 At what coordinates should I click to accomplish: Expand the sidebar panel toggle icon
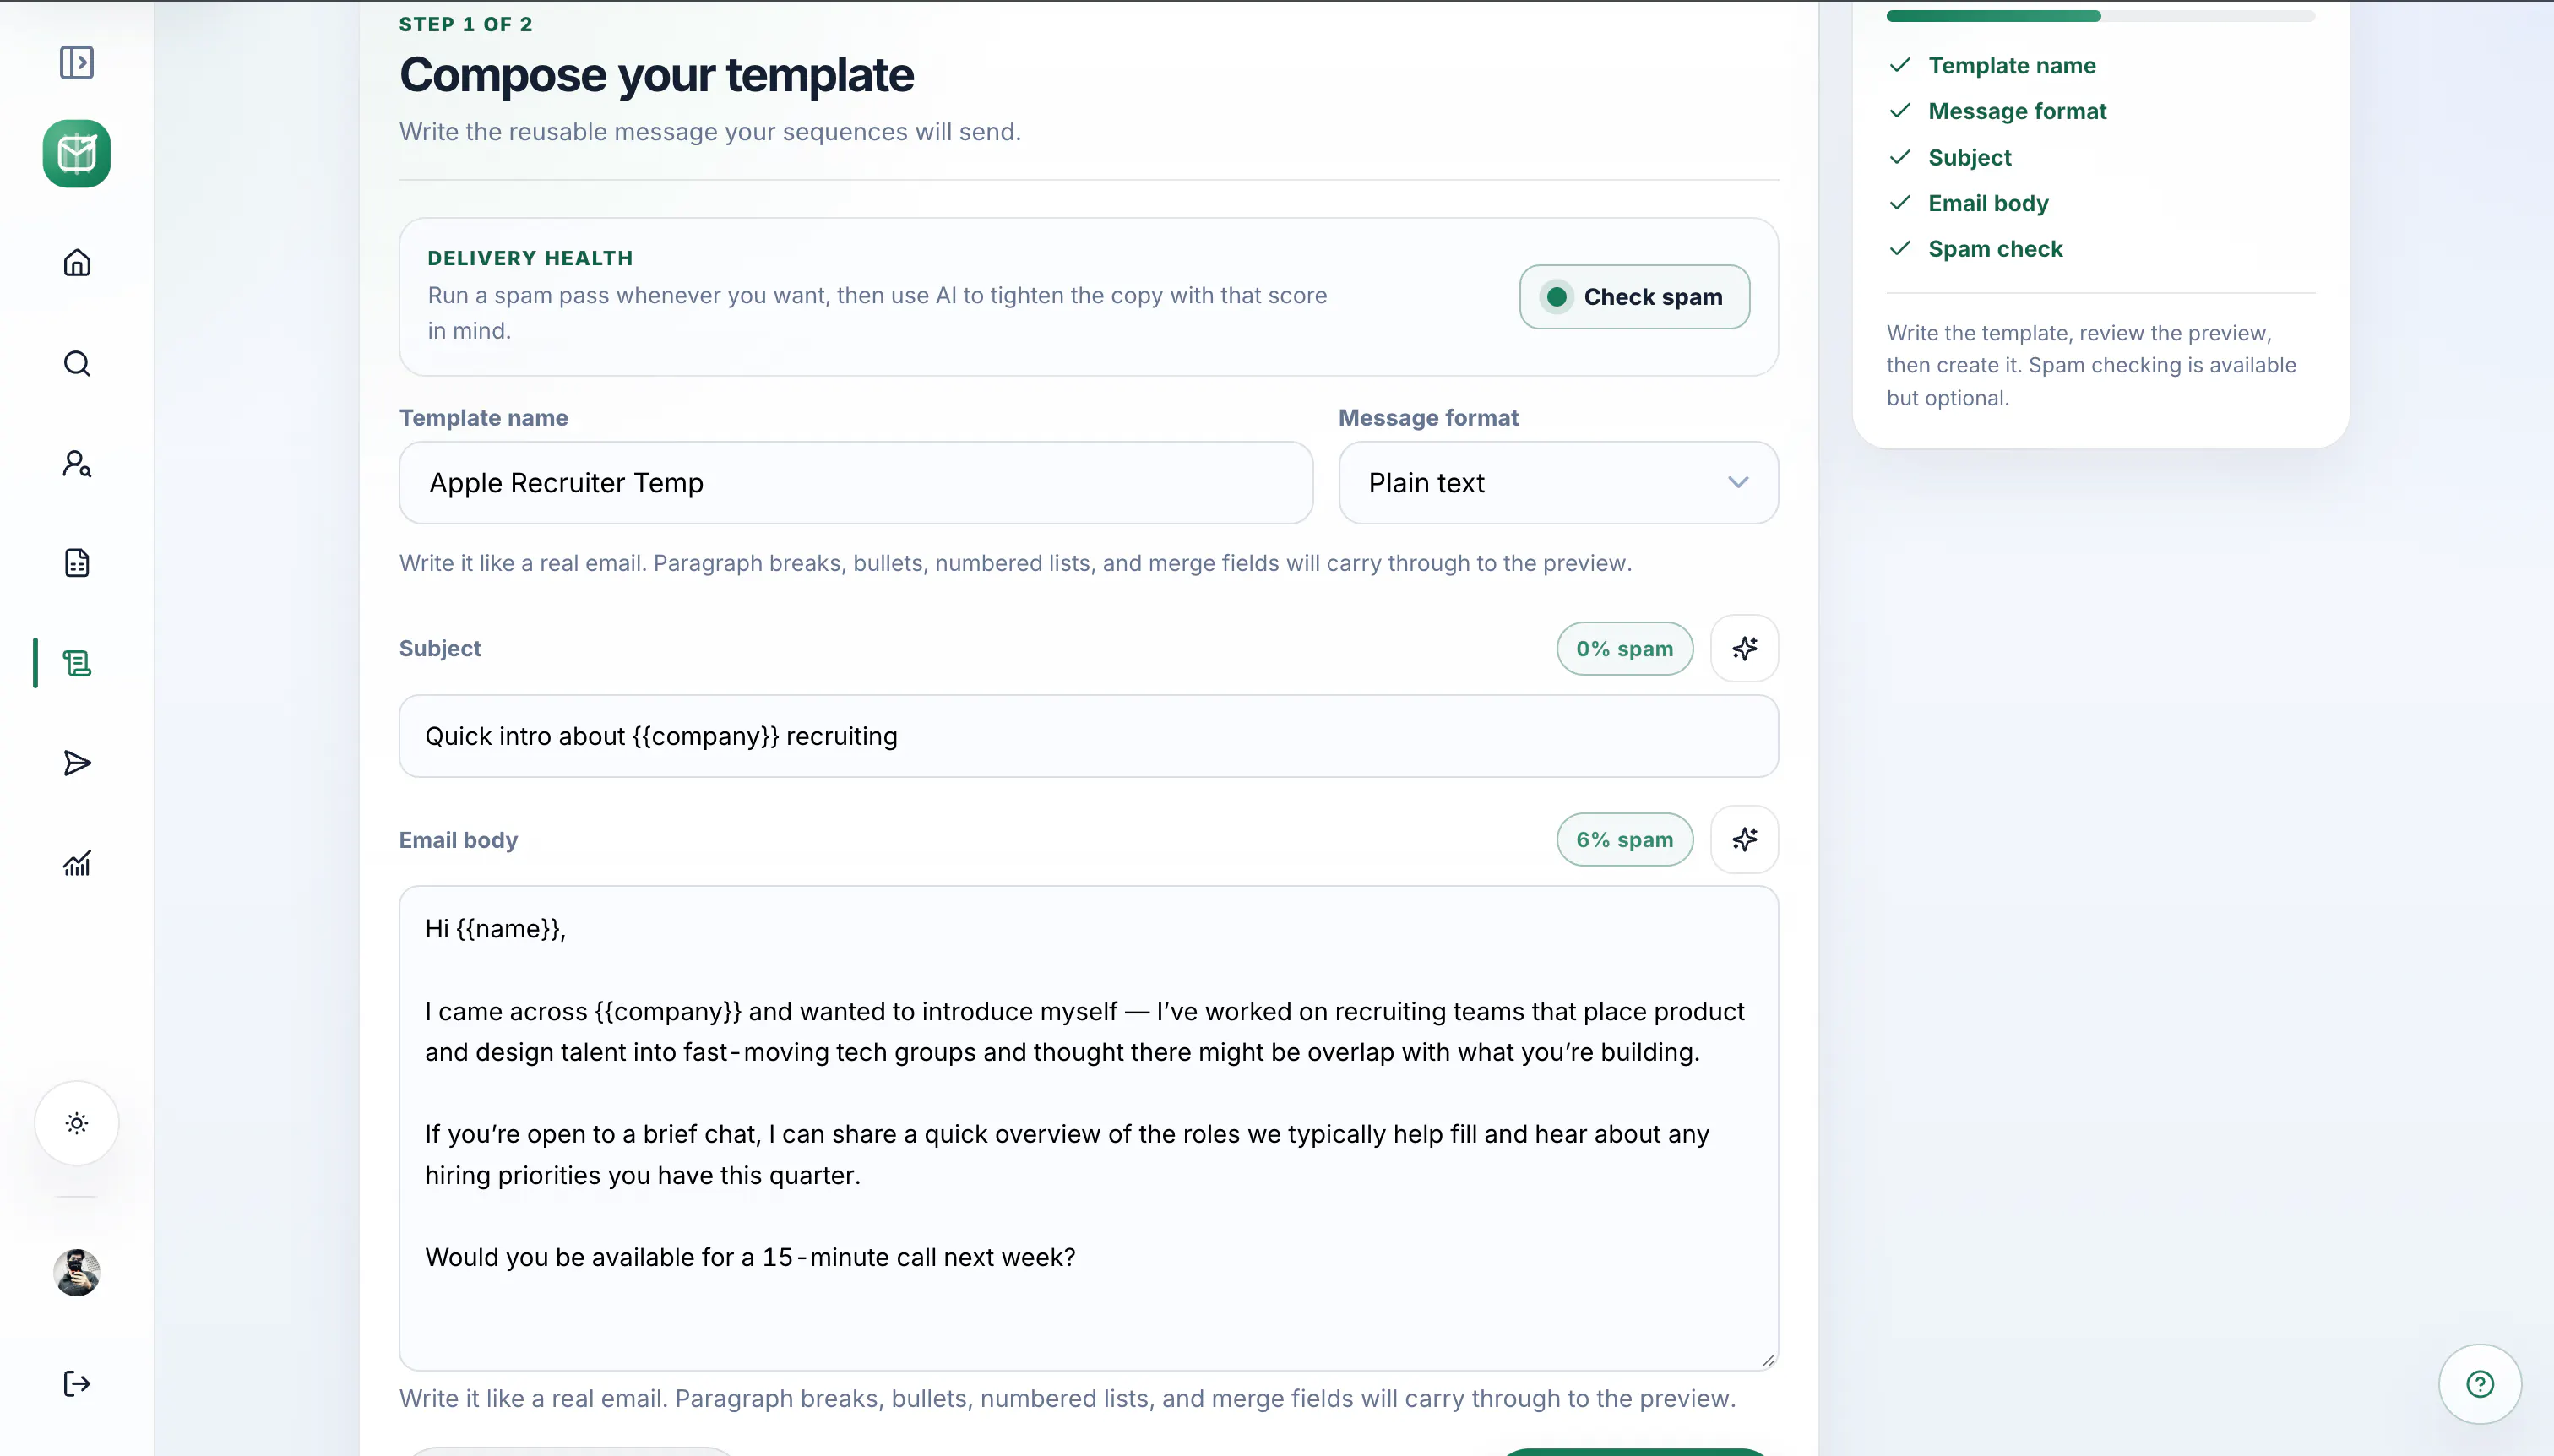[77, 63]
